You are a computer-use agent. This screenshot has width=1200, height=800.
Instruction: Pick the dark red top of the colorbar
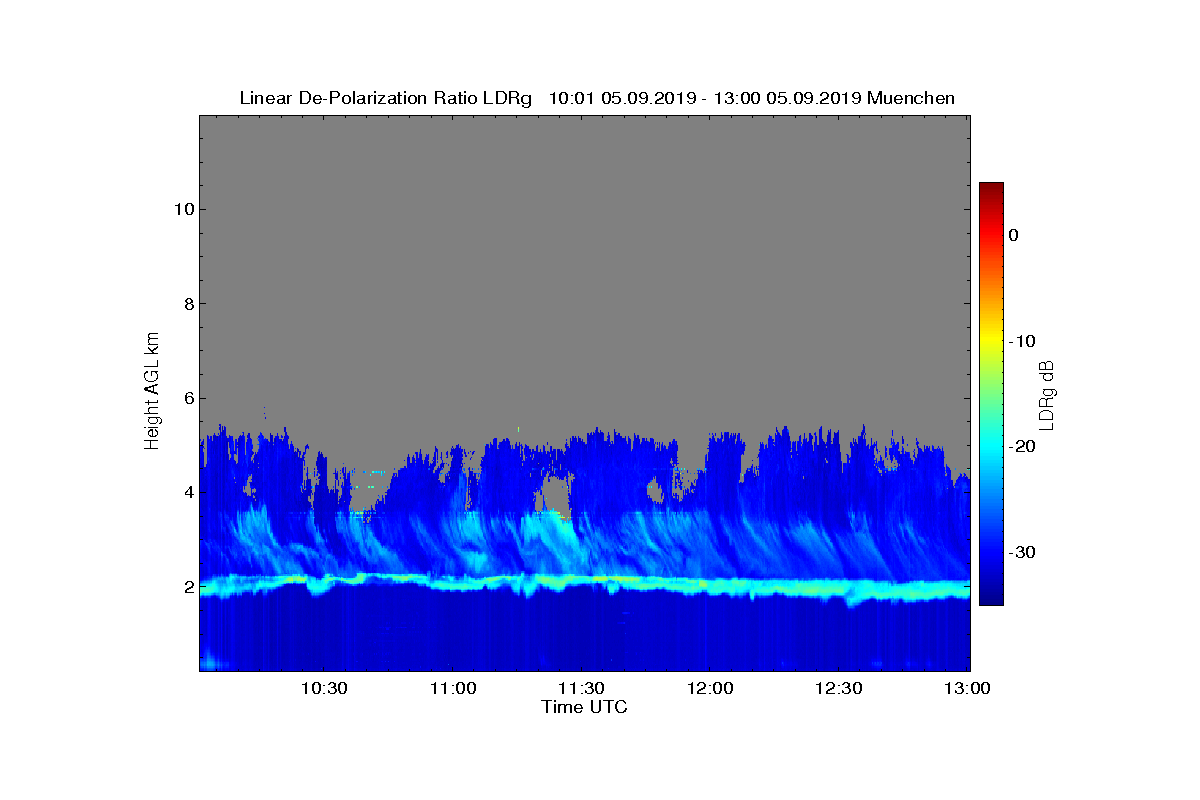click(x=991, y=189)
